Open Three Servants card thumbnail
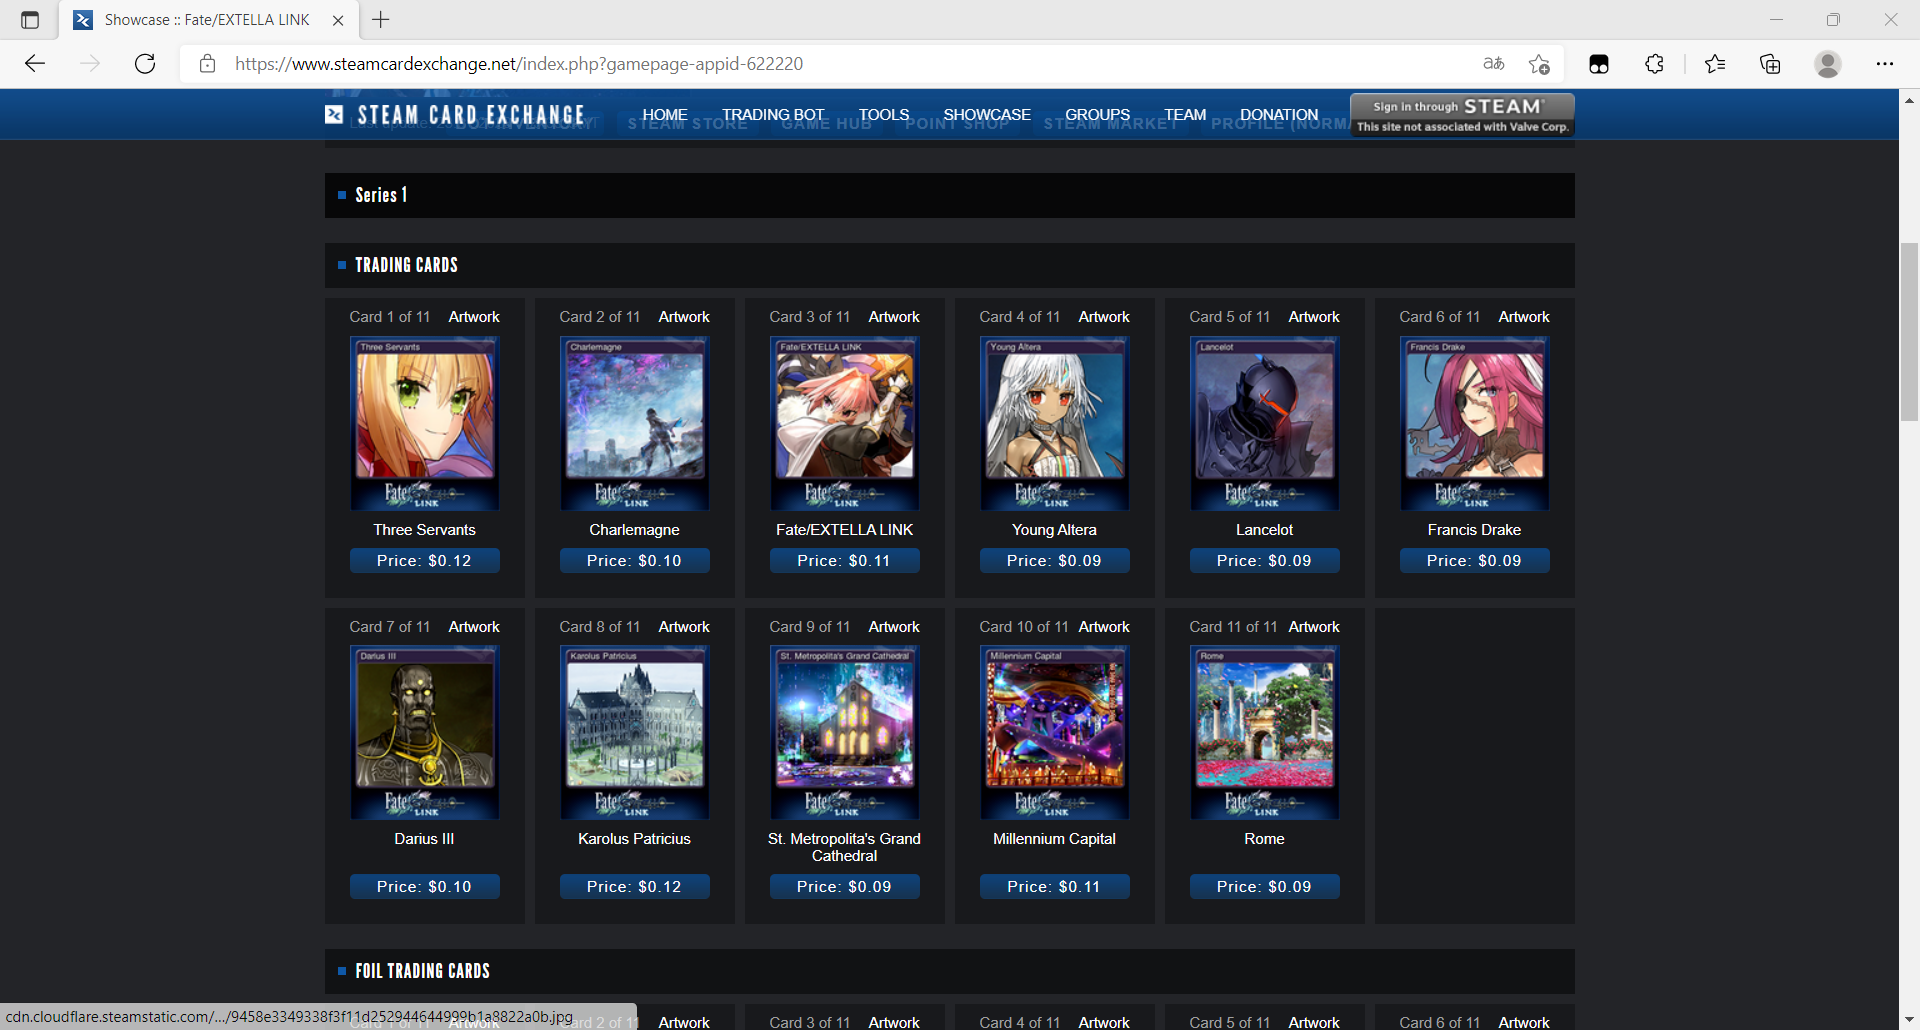Screen dimensions: 1920x1030 pos(425,423)
